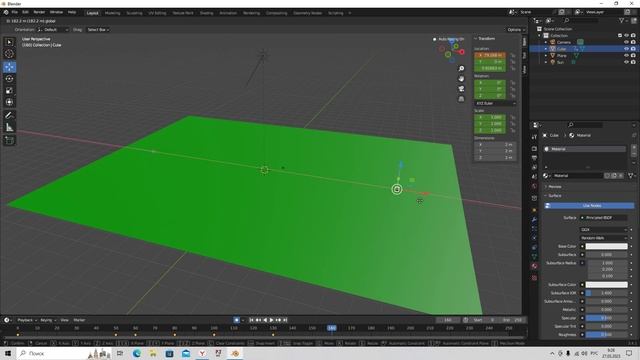
Task: Click the play animation button
Action: click(x=271, y=320)
